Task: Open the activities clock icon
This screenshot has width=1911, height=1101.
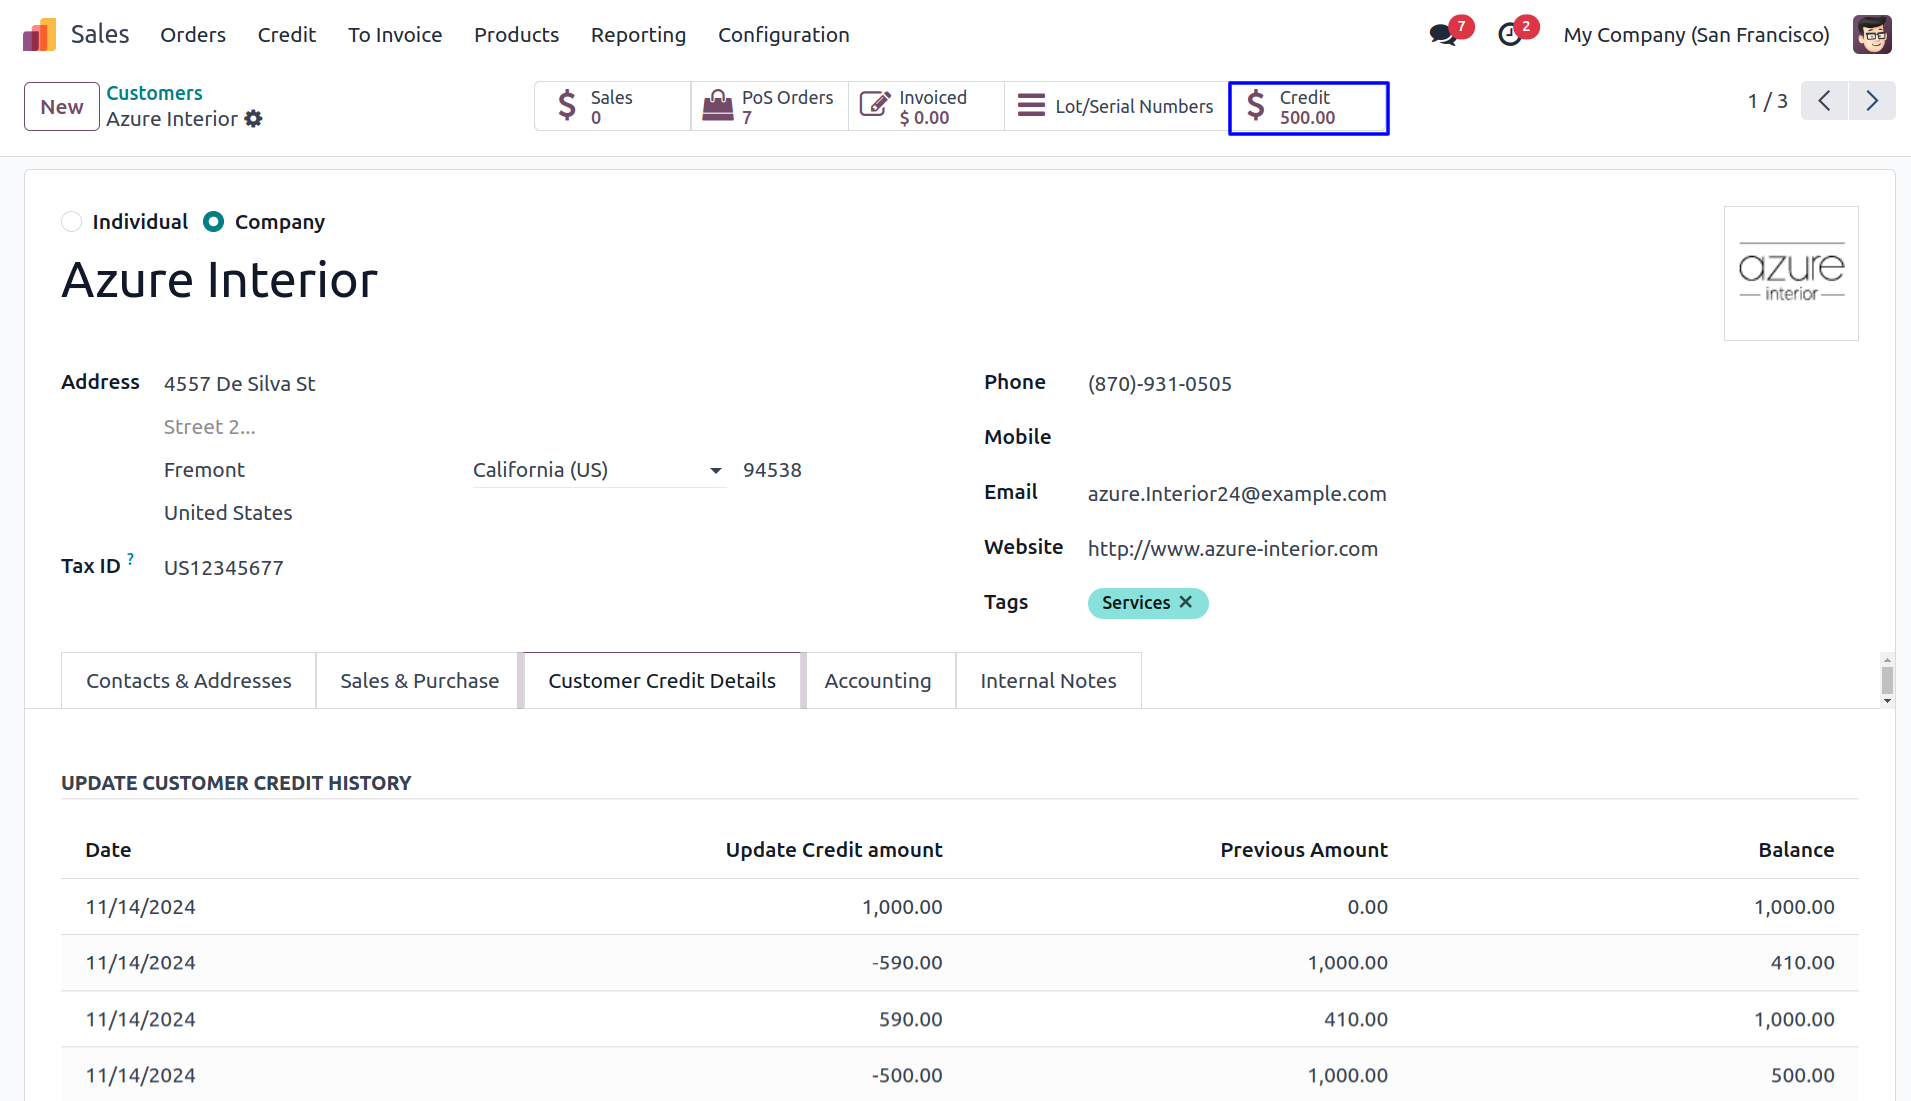Action: [x=1510, y=35]
